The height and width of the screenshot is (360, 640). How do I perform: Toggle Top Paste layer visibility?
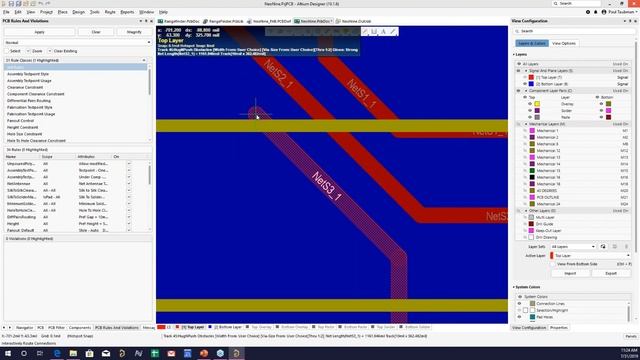pyautogui.click(x=530, y=117)
